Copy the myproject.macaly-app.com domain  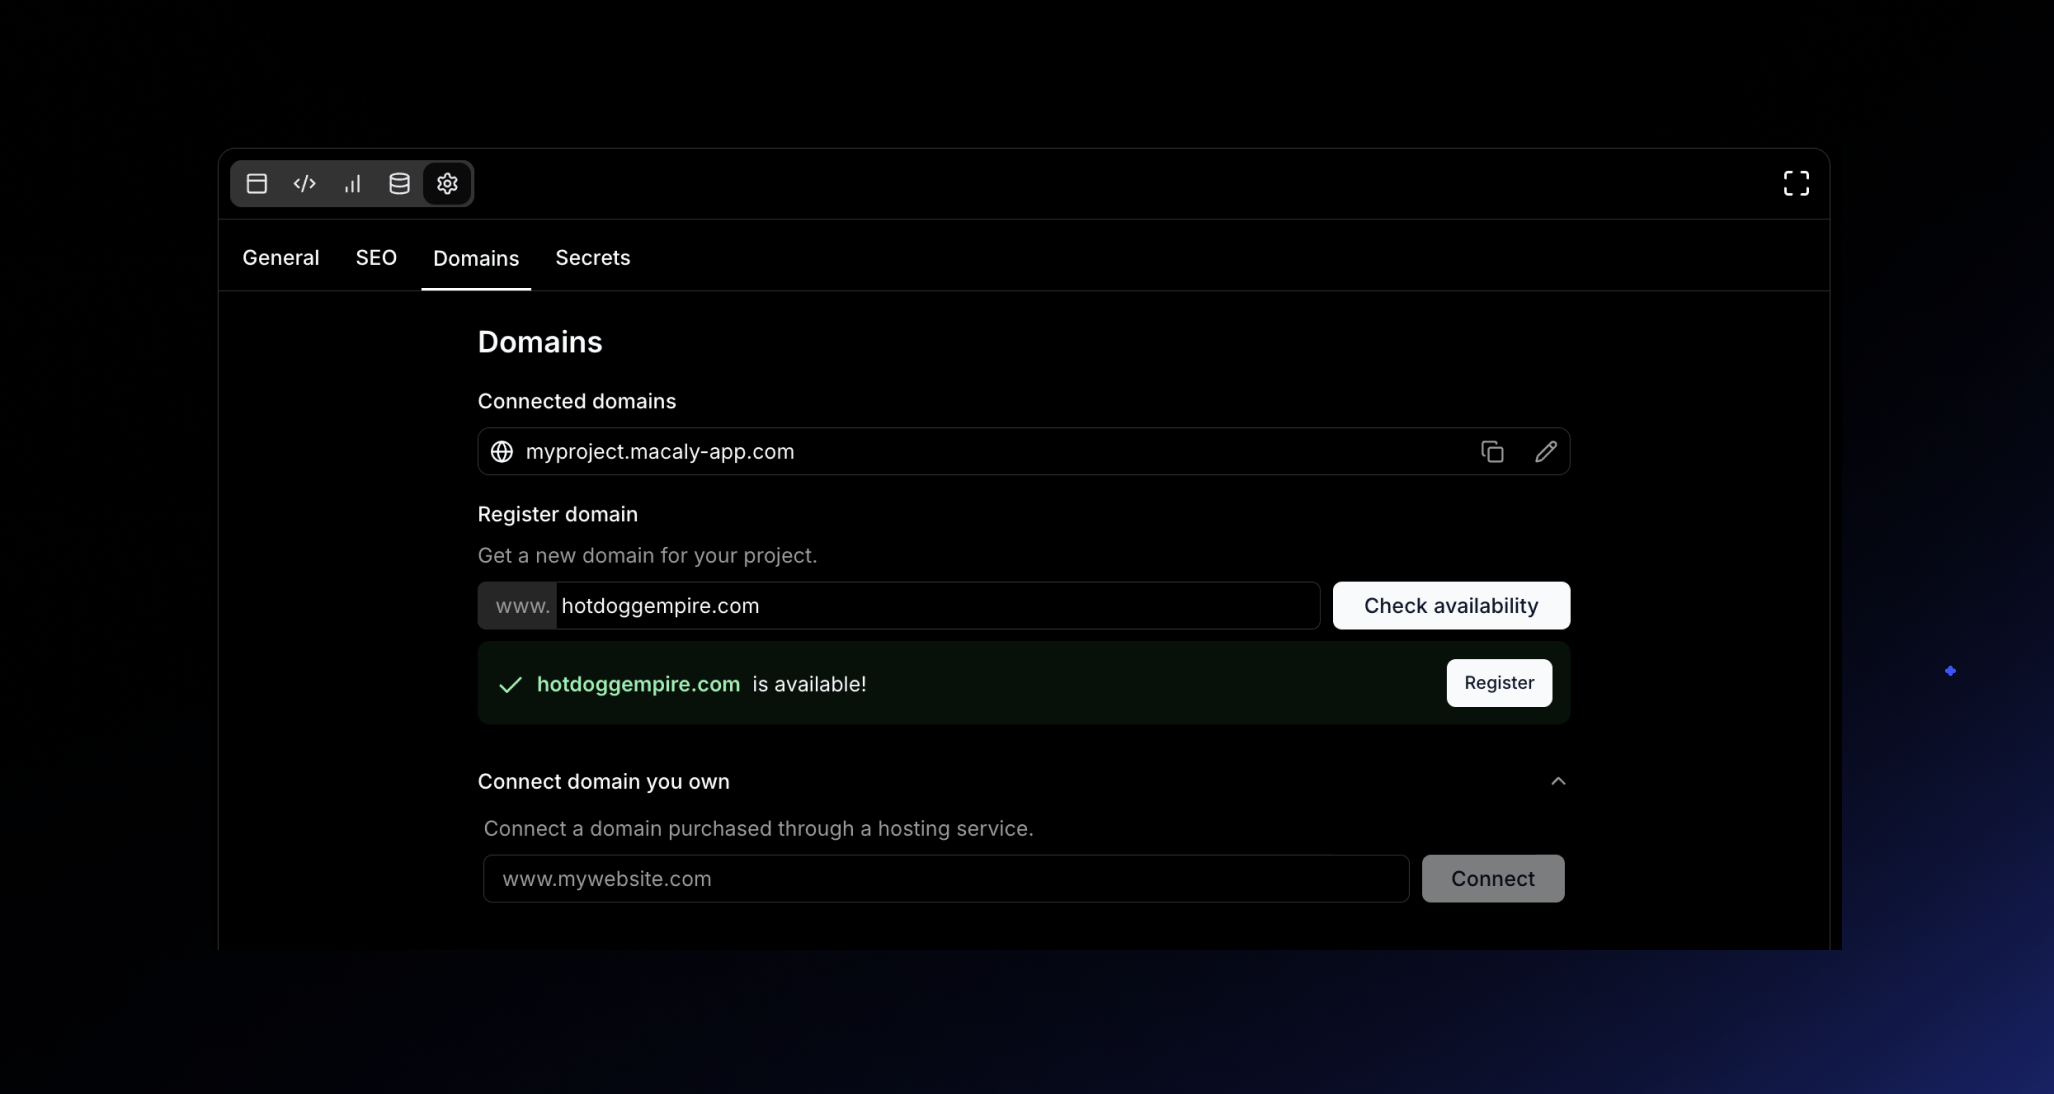coord(1492,452)
